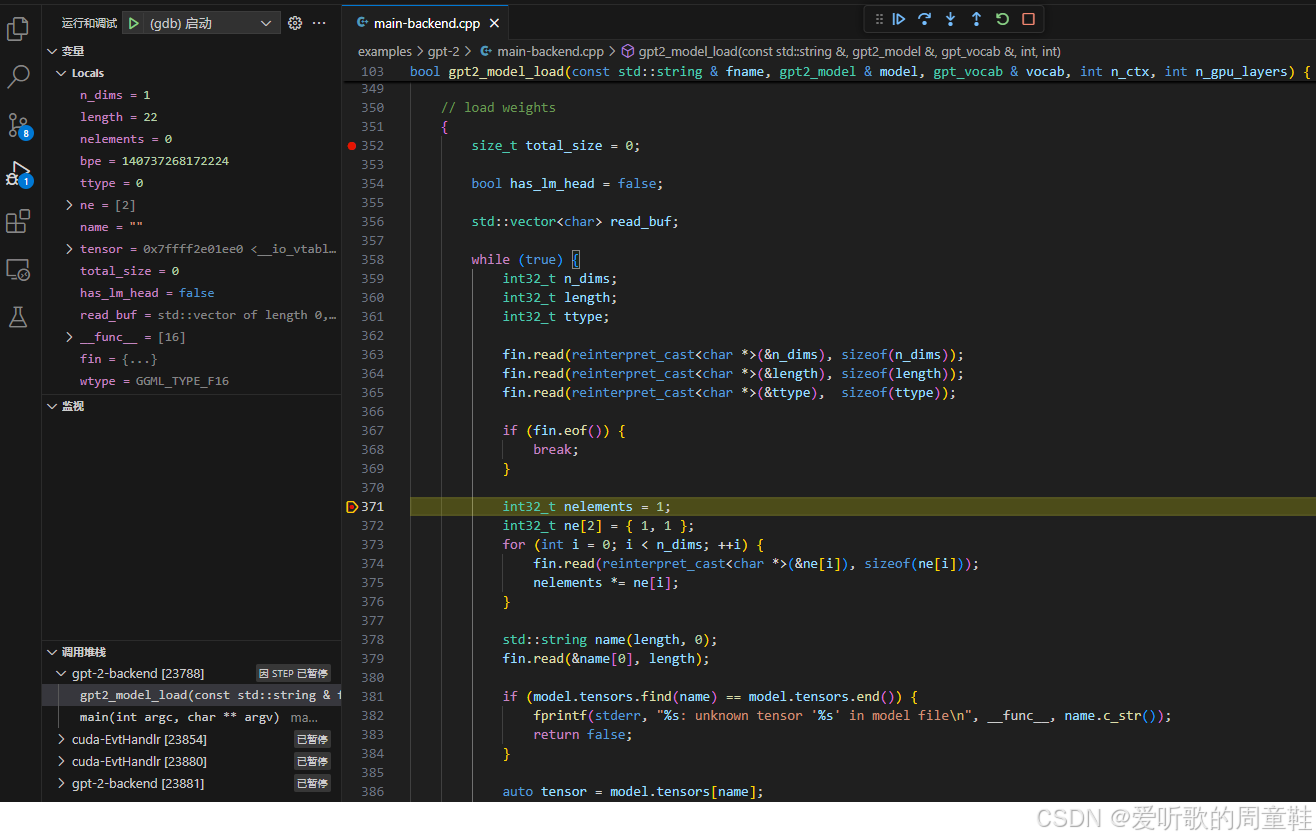Place cursor on 'std::vector<char> read_buf;' line
1316x840 pixels.
tap(575, 222)
